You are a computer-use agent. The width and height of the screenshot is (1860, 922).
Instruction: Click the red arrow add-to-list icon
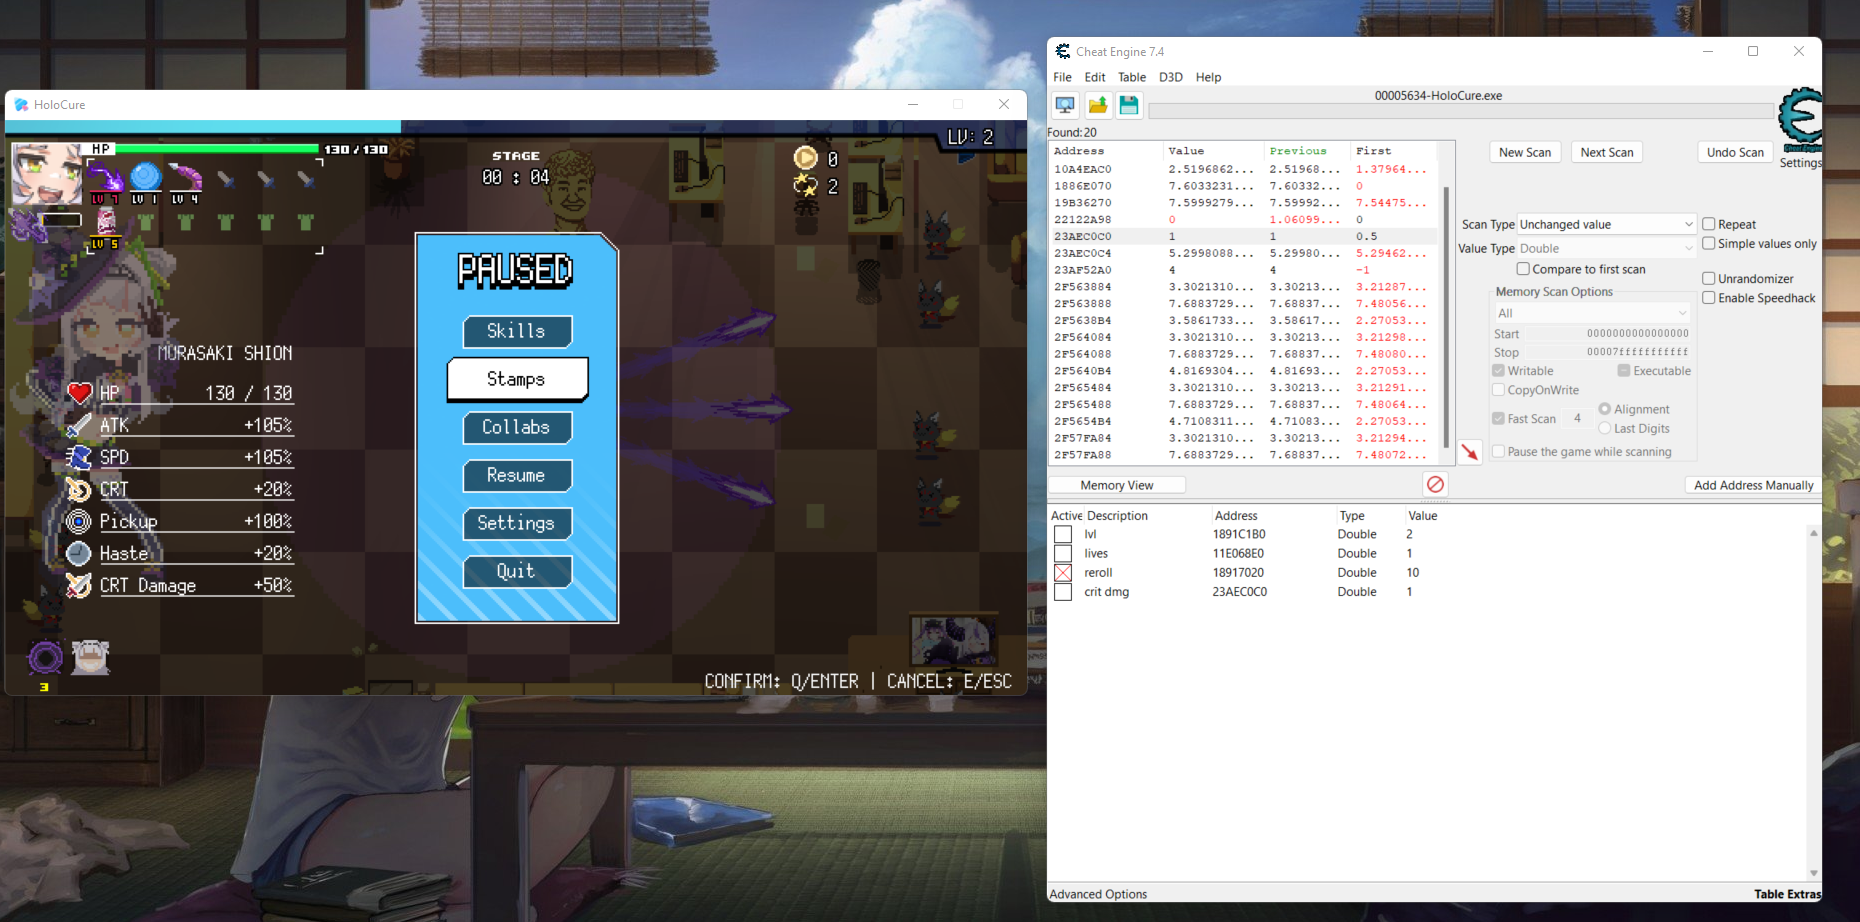click(x=1470, y=452)
